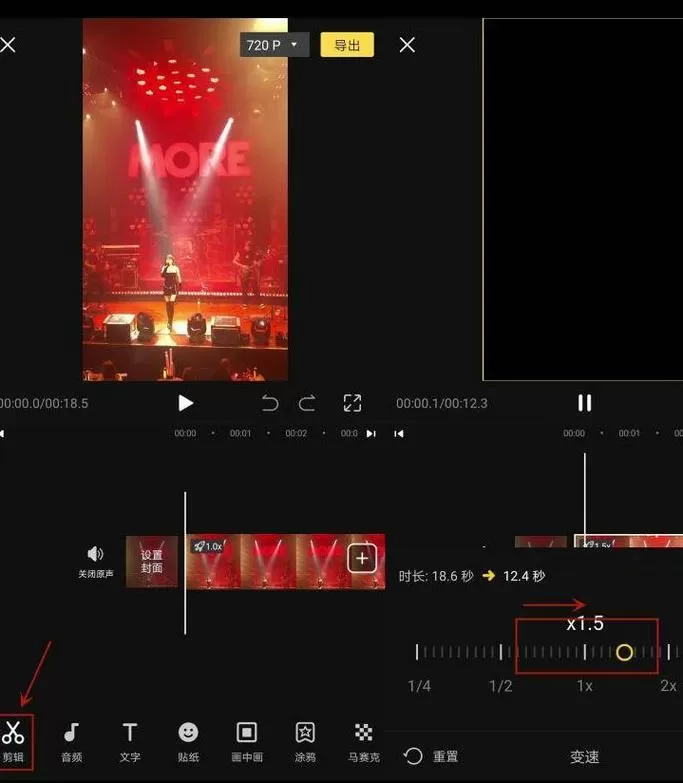Click the 00:00.0/00:18.5 time readout
Screen dimensions: 683x783
[44, 403]
